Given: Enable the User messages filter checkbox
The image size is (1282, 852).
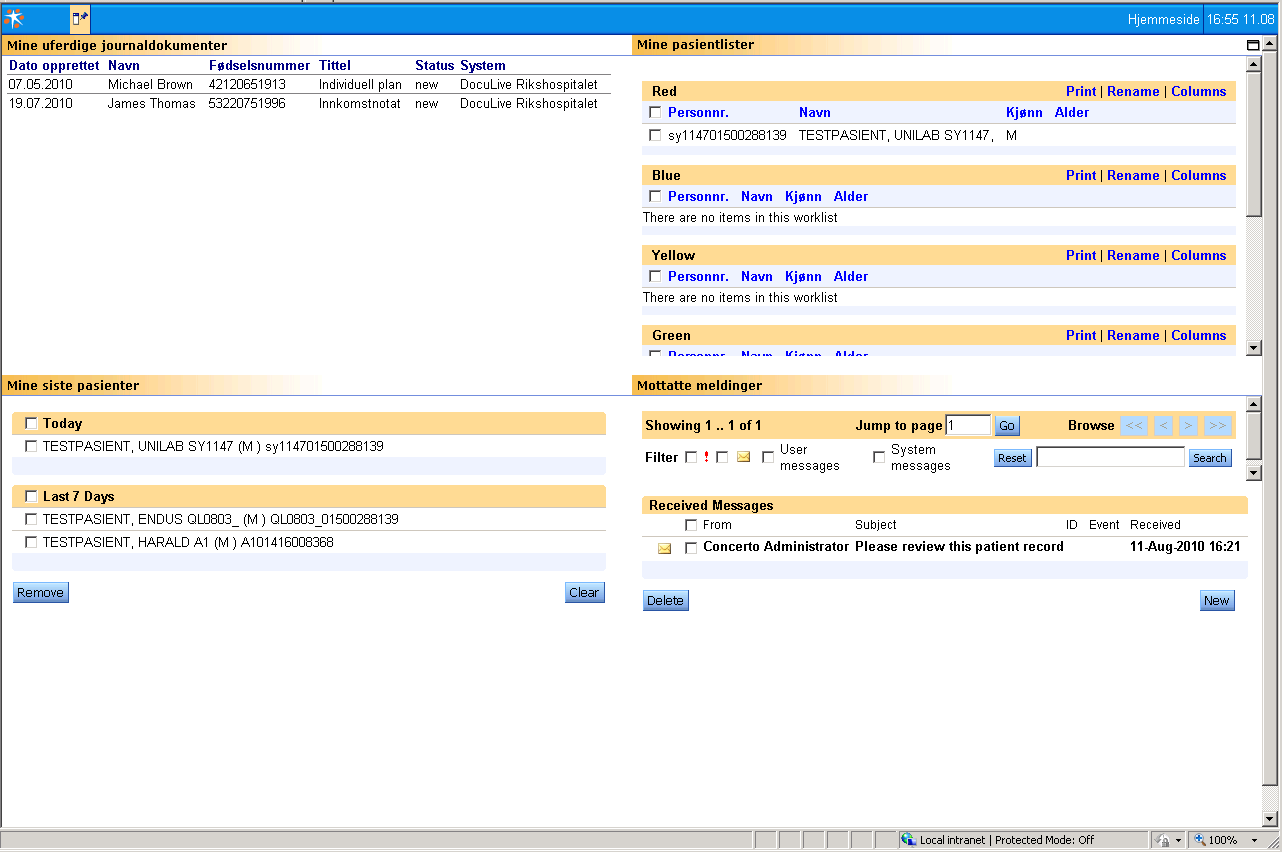Looking at the screenshot, I should pyautogui.click(x=768, y=457).
